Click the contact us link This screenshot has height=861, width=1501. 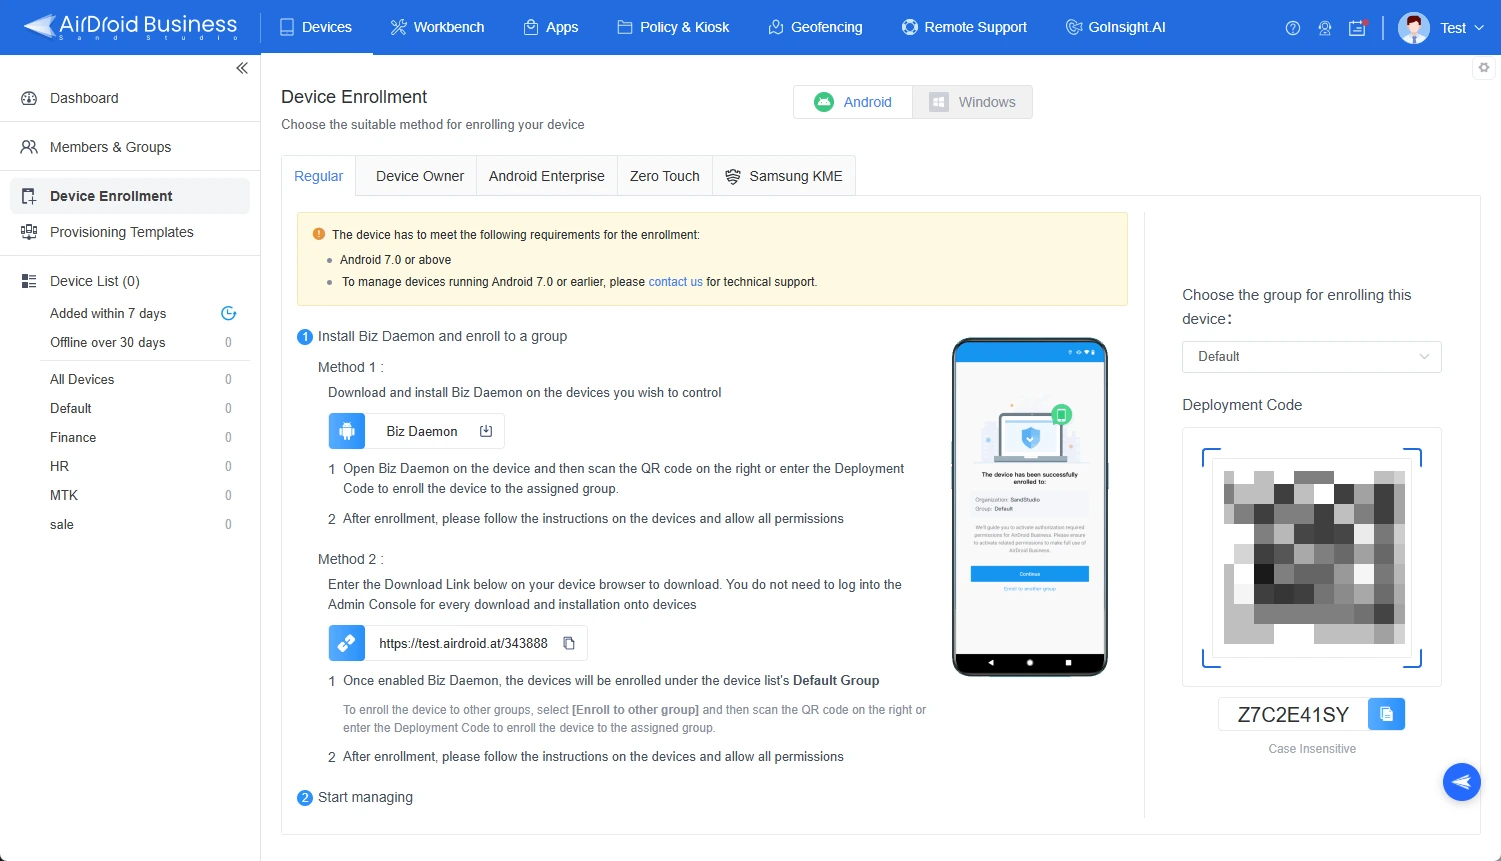click(676, 282)
